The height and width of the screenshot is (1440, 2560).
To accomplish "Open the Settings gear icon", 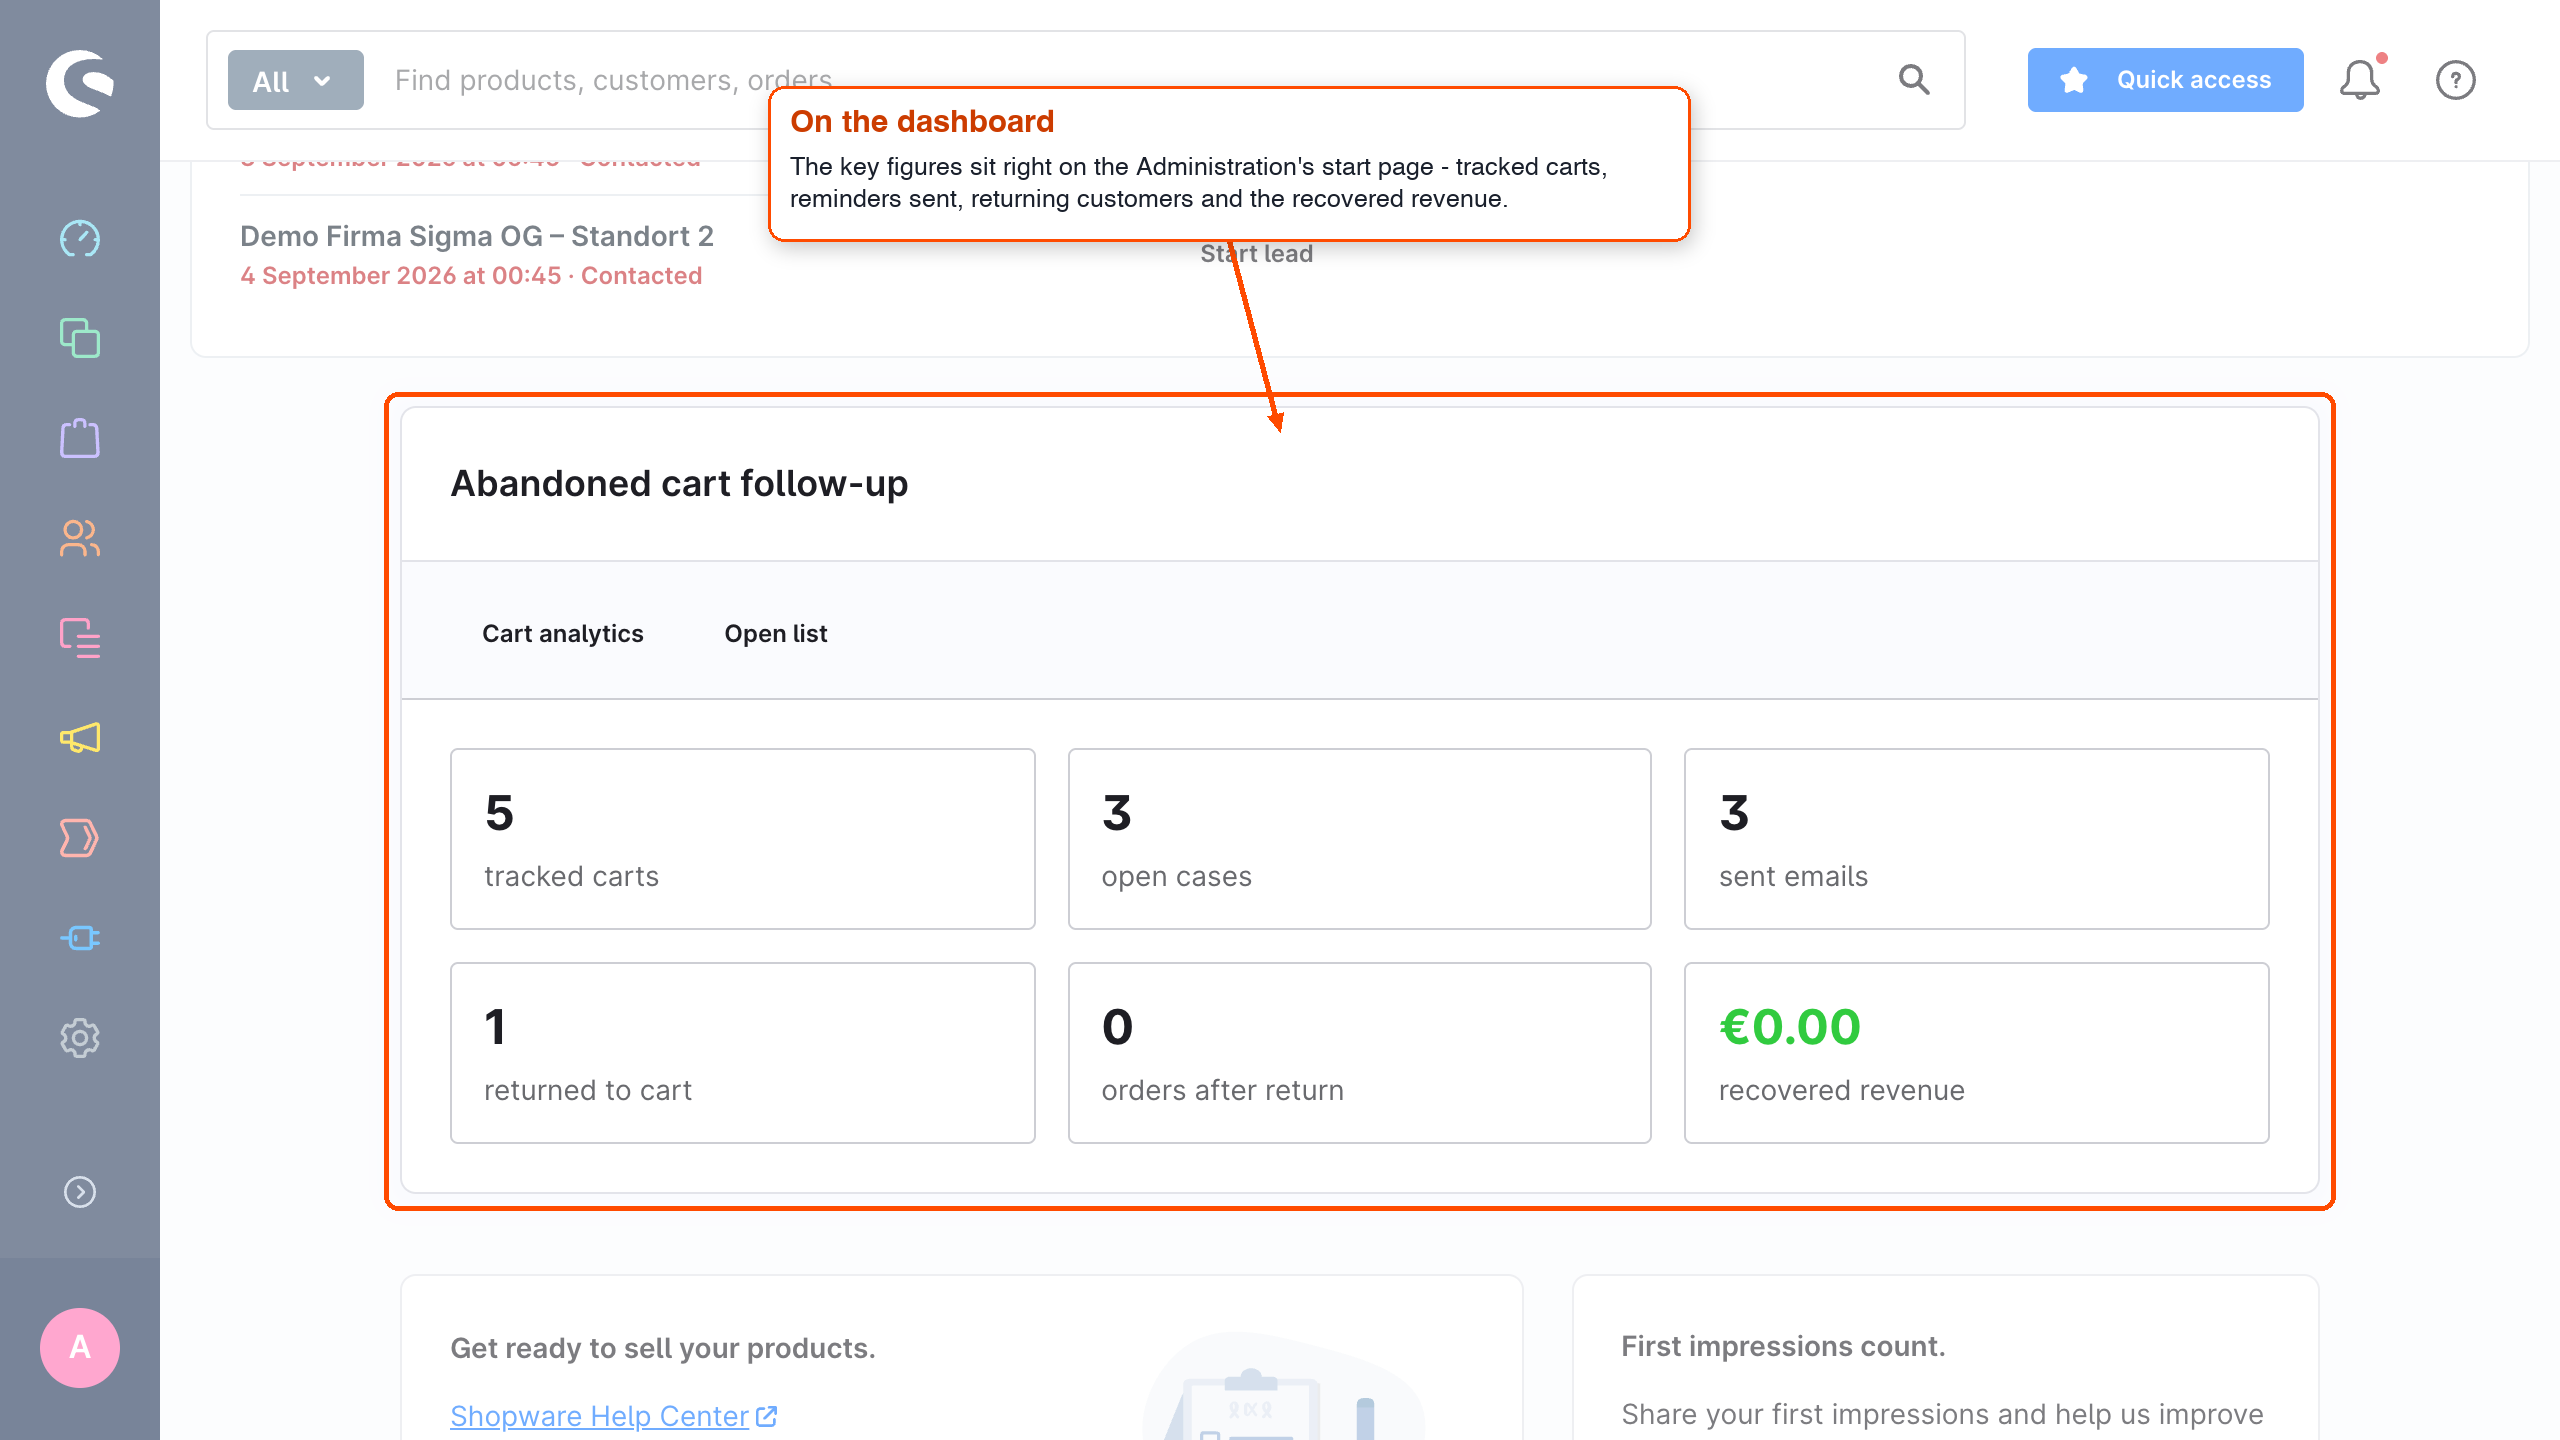I will [x=80, y=1038].
